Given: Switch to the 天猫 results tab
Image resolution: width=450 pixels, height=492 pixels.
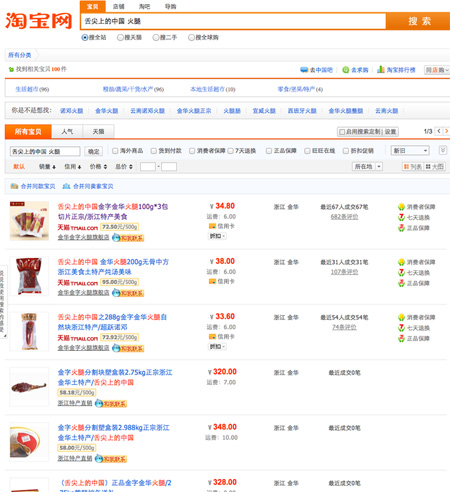Looking at the screenshot, I should coord(98,131).
